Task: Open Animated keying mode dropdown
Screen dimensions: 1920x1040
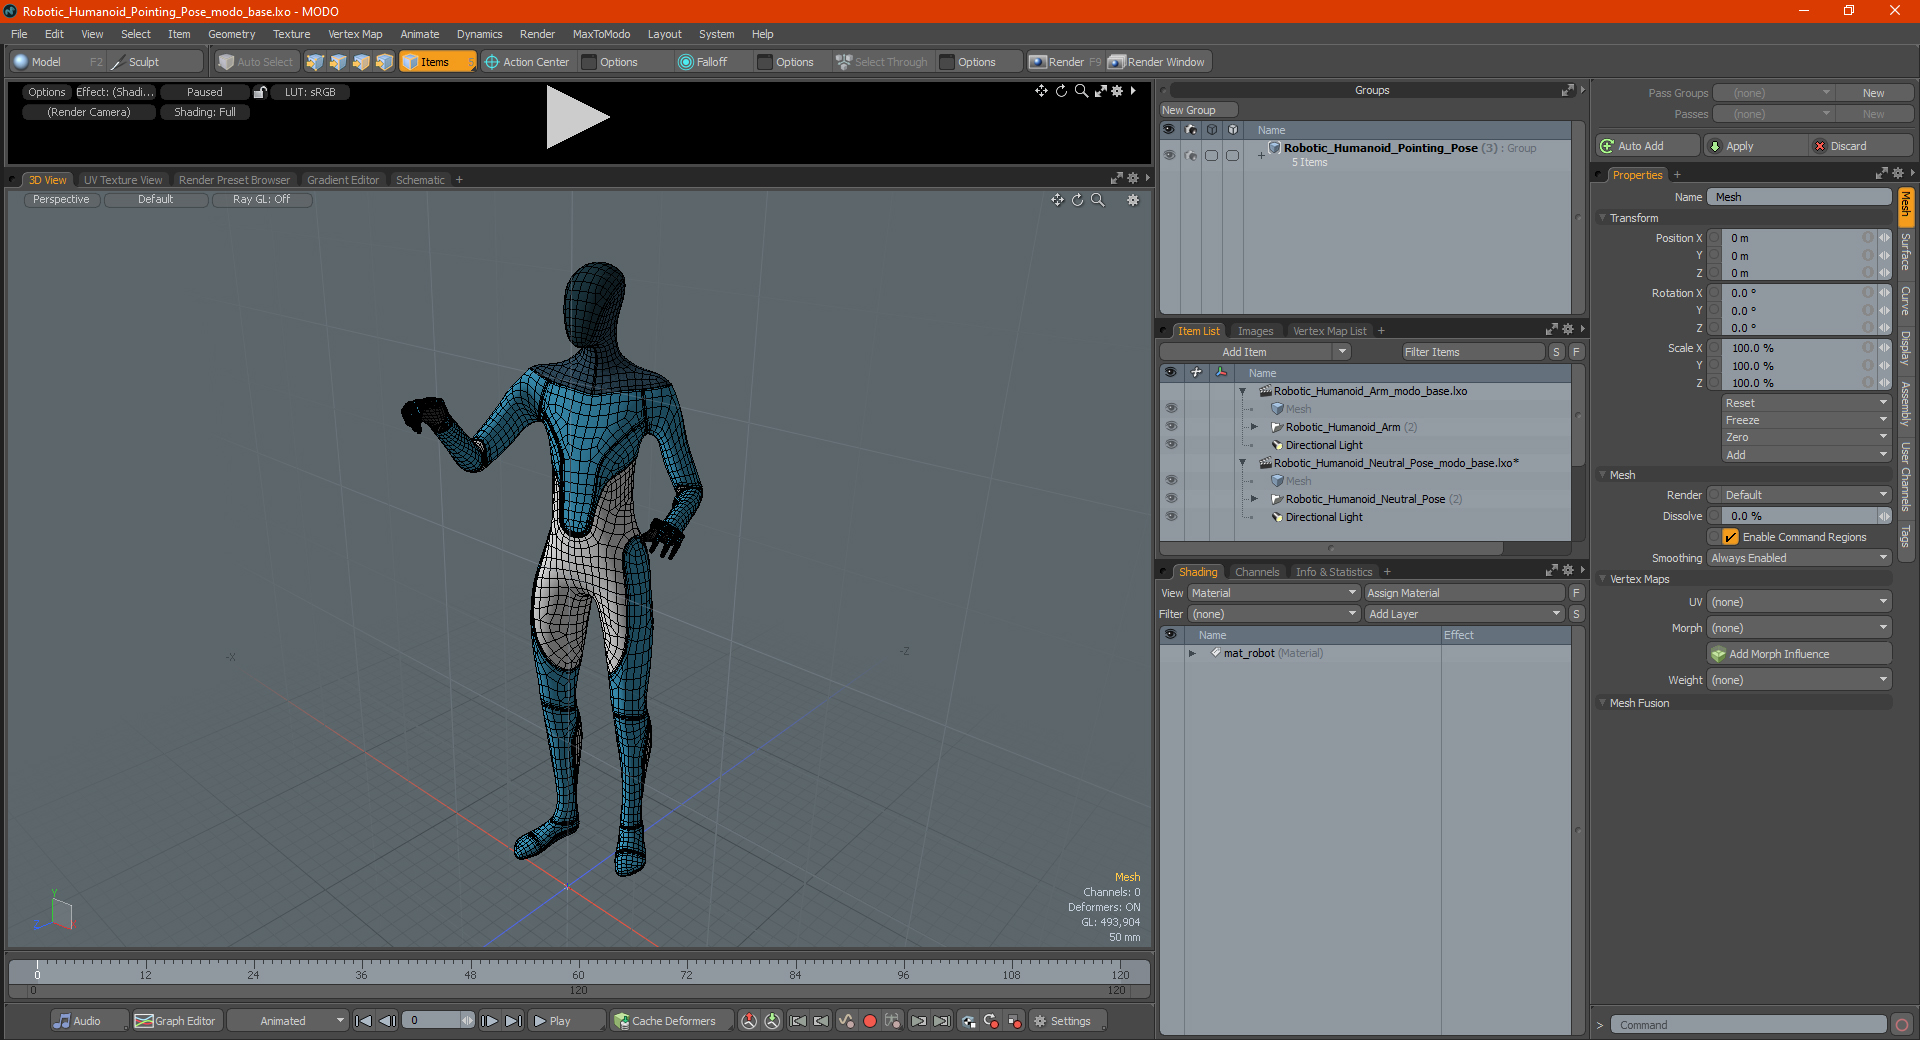Action: 287,1021
